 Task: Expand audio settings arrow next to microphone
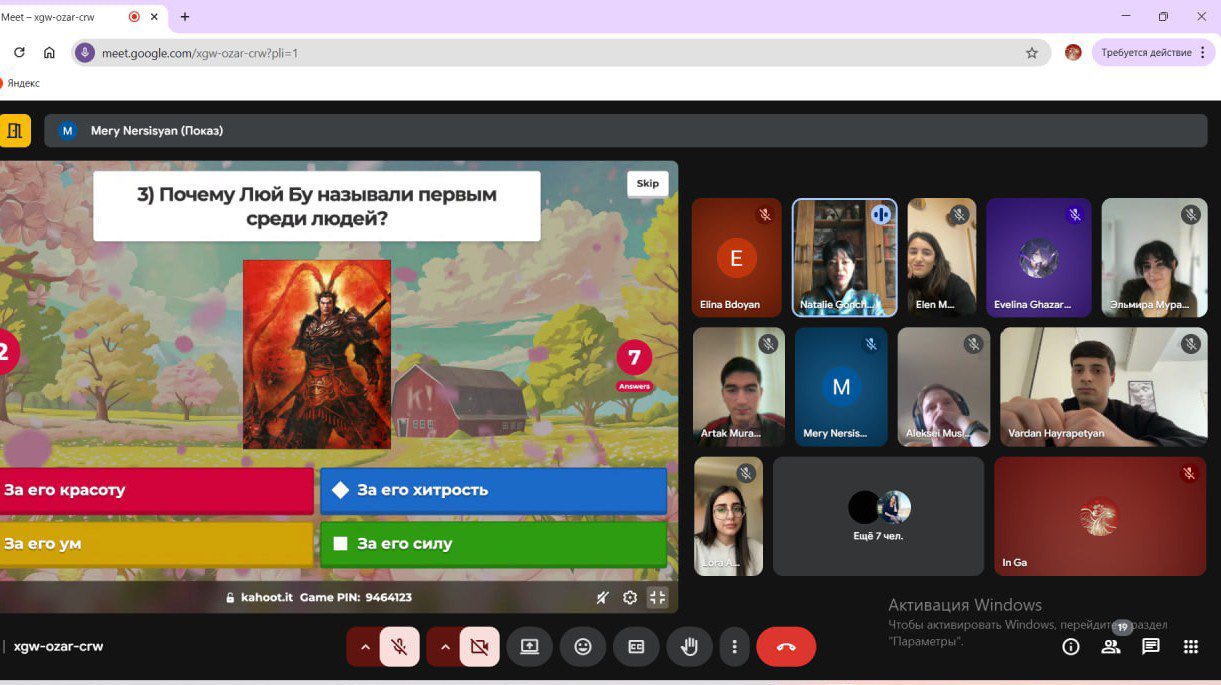365,647
